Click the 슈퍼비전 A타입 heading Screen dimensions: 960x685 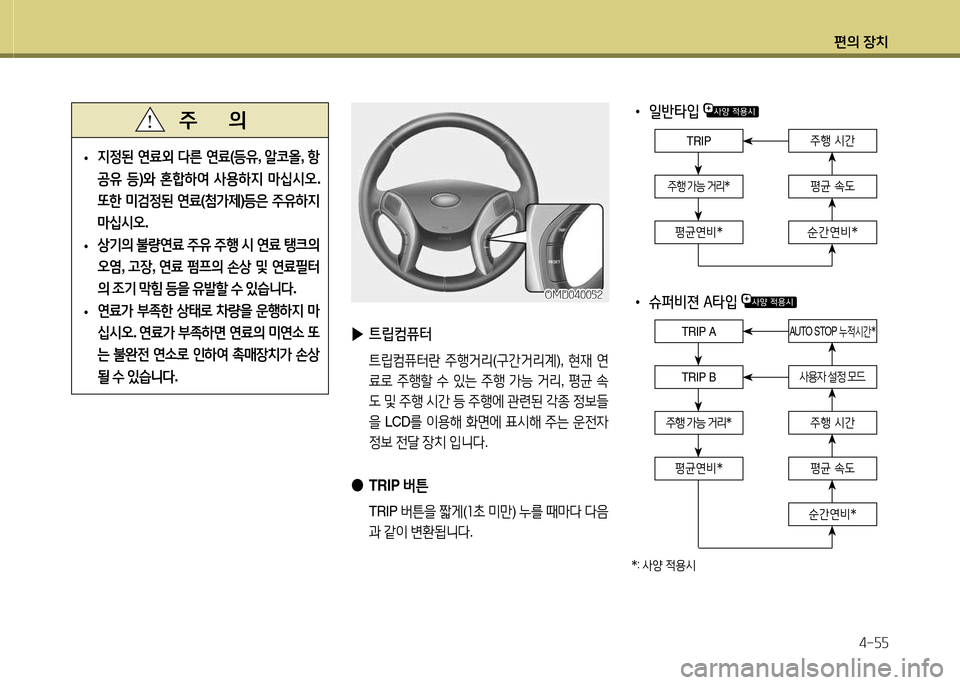(x=692, y=302)
